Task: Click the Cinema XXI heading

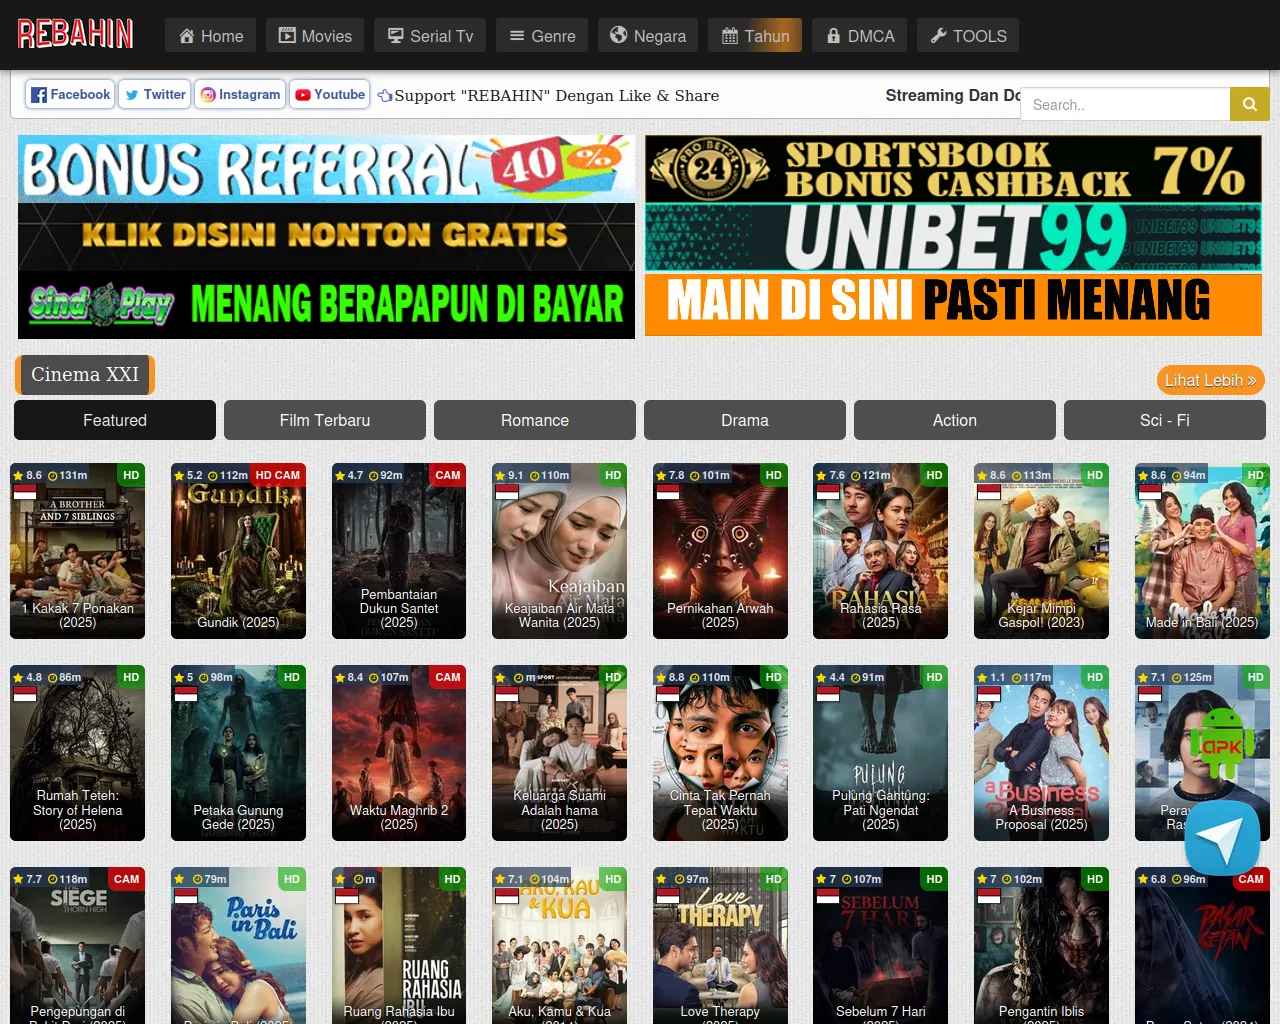Action: coord(85,375)
